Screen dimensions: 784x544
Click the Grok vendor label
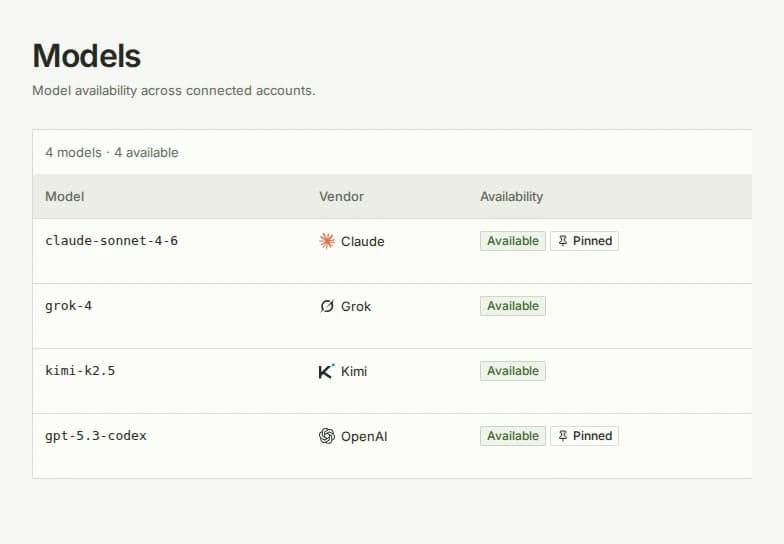tap(356, 306)
